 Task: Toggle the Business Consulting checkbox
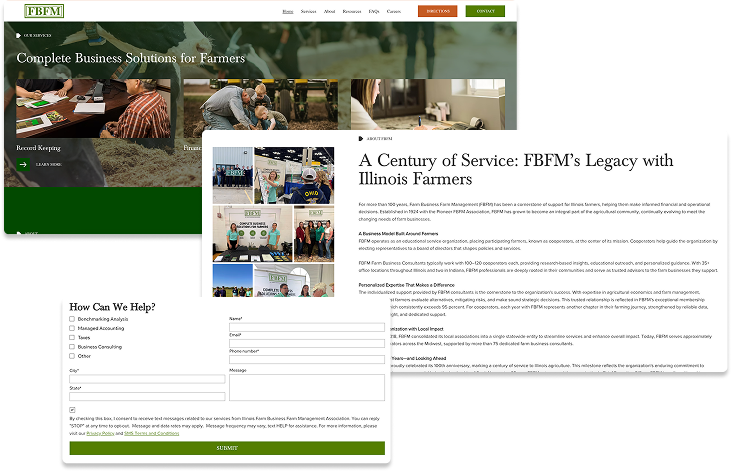[72, 346]
